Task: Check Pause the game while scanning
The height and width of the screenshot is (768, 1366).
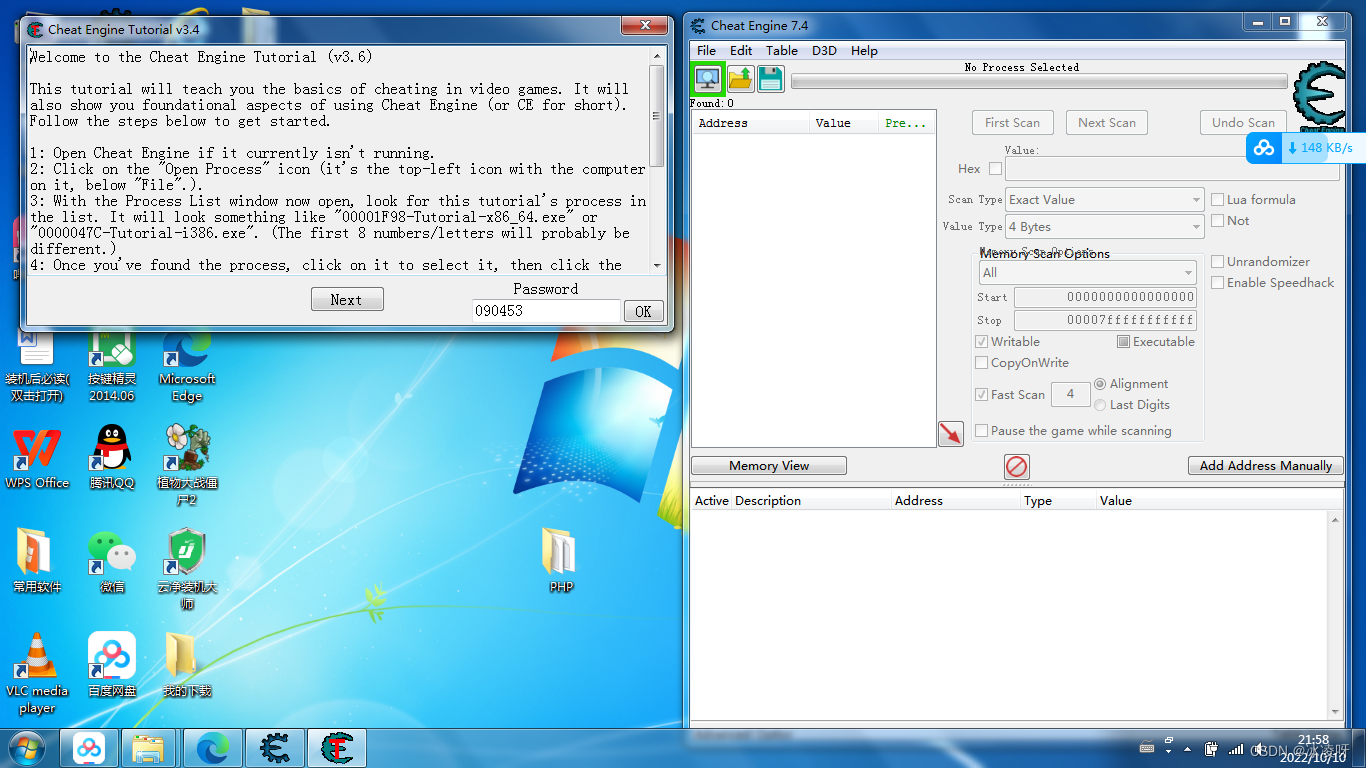Action: (x=981, y=431)
